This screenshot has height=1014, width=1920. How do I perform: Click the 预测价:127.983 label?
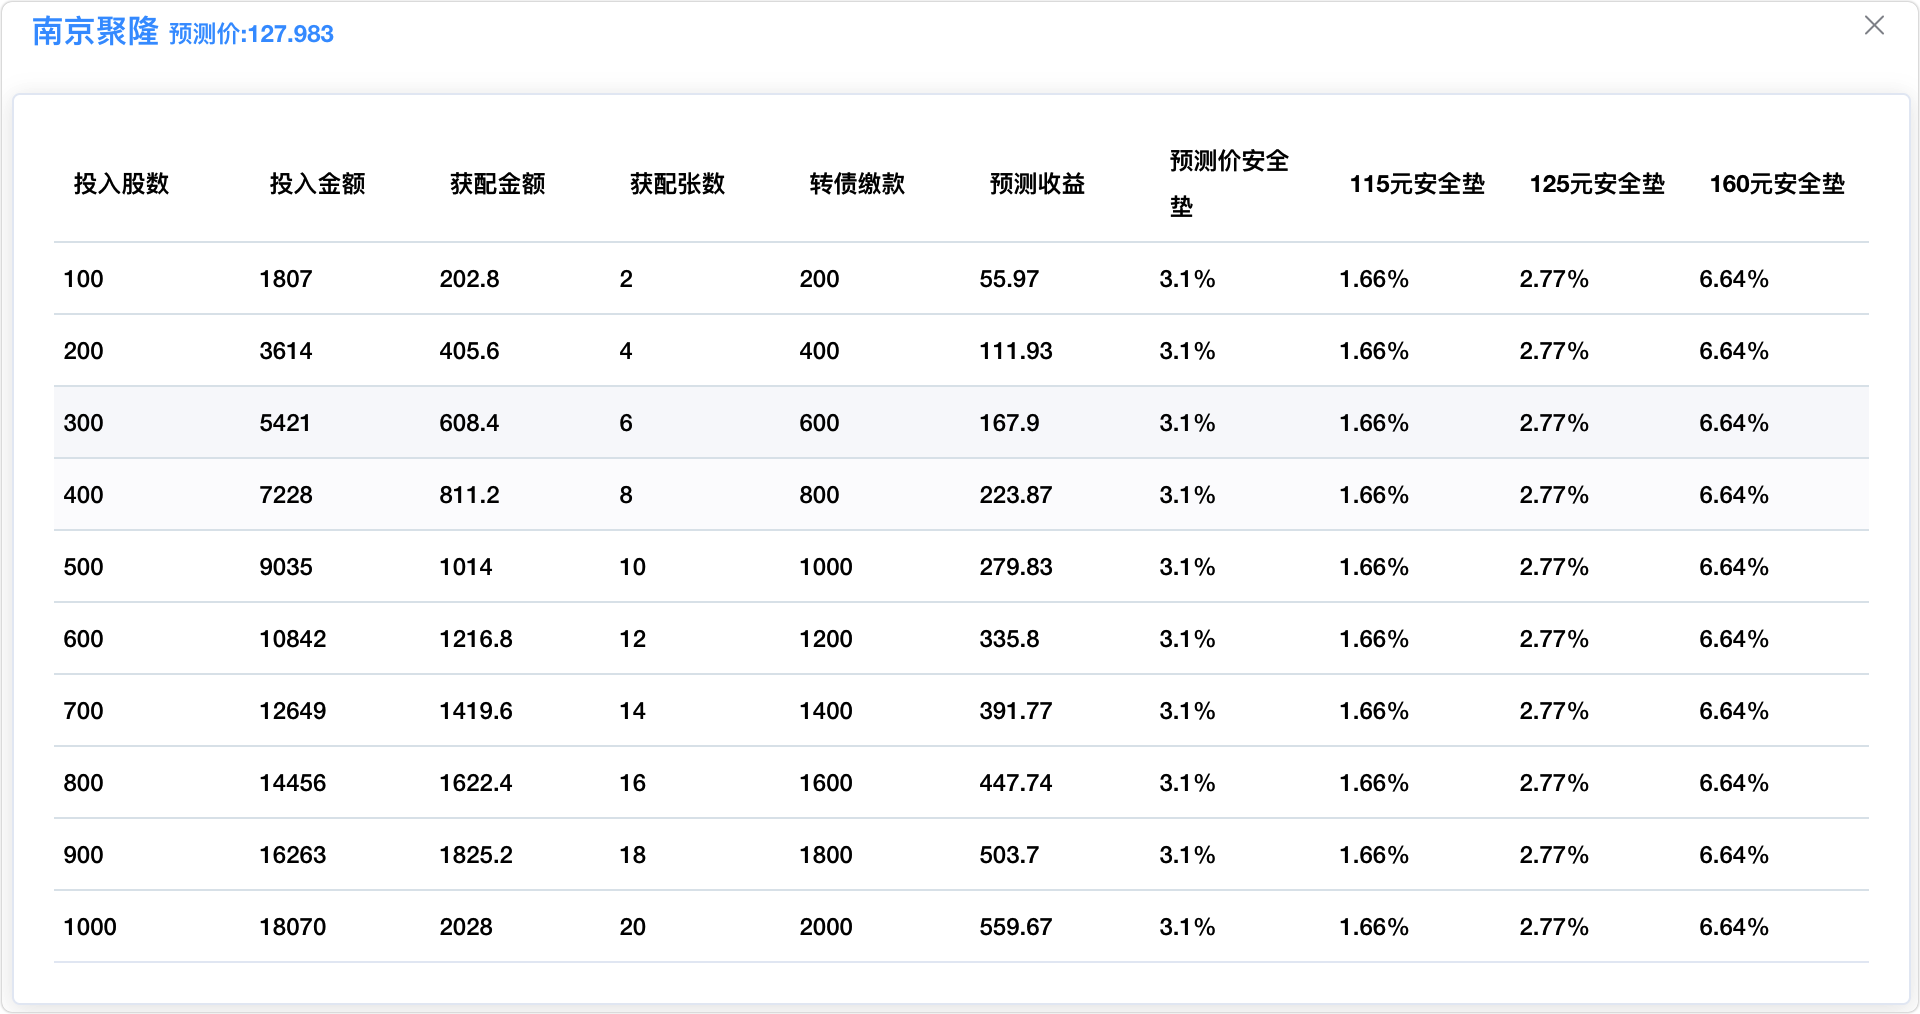click(251, 34)
